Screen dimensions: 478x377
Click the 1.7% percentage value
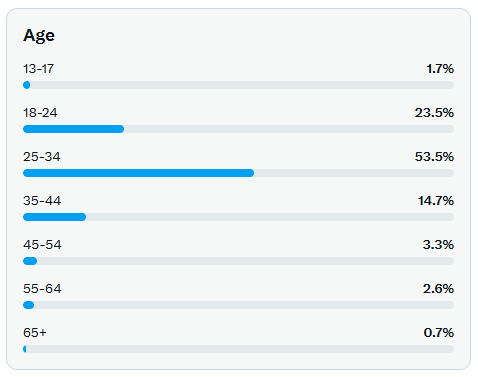pyautogui.click(x=440, y=69)
